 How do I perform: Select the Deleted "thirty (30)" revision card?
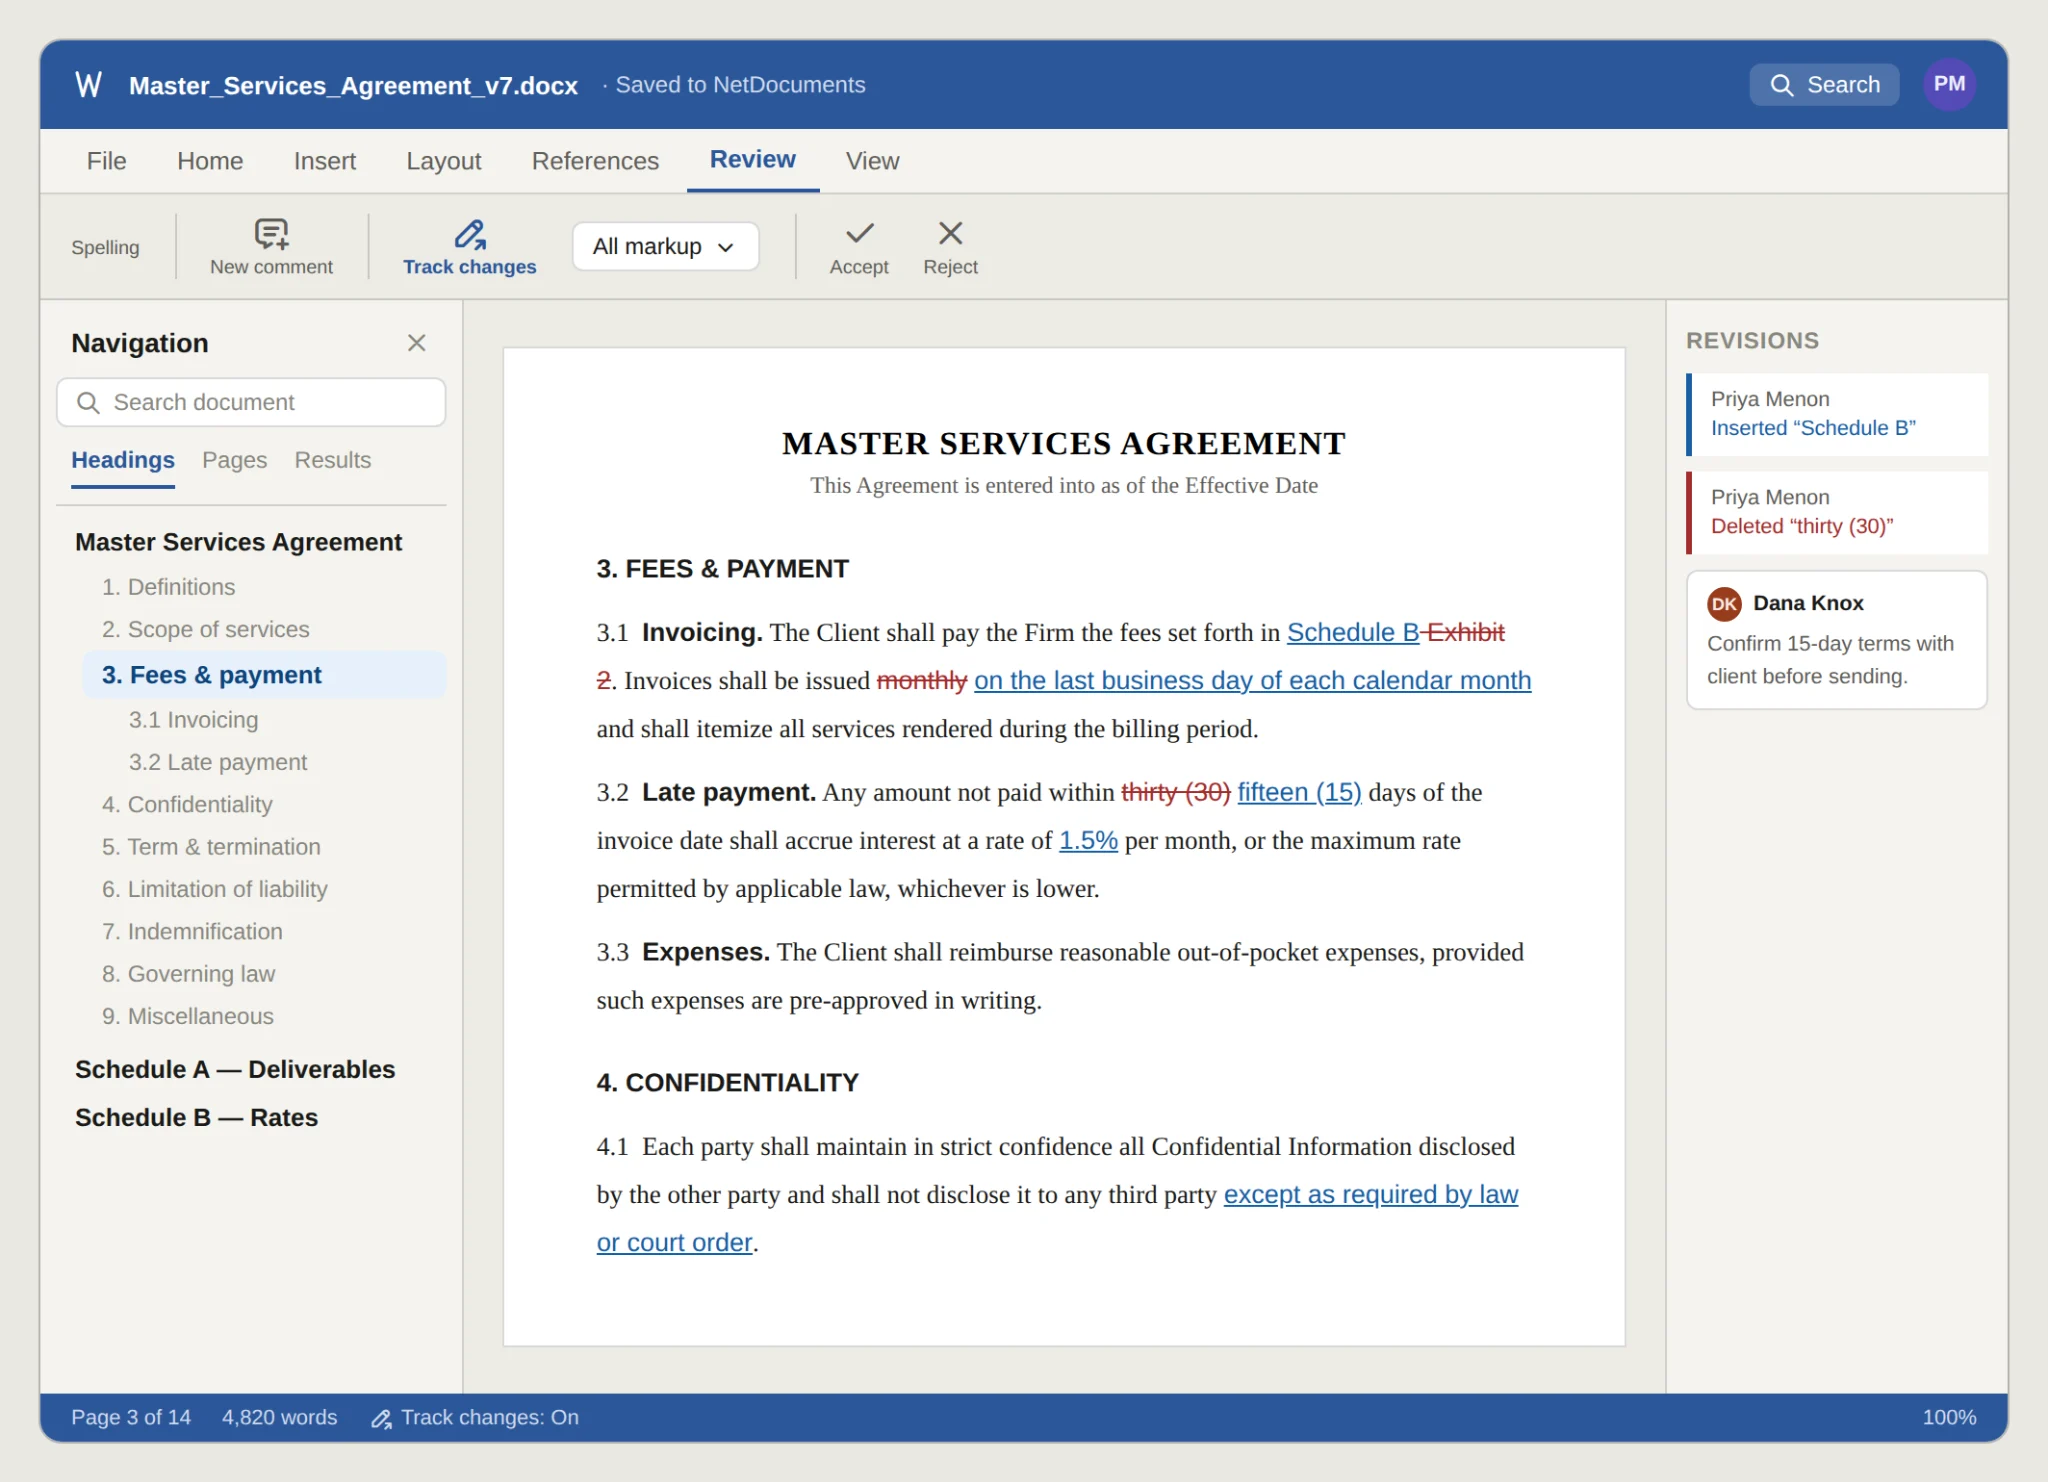[1837, 512]
